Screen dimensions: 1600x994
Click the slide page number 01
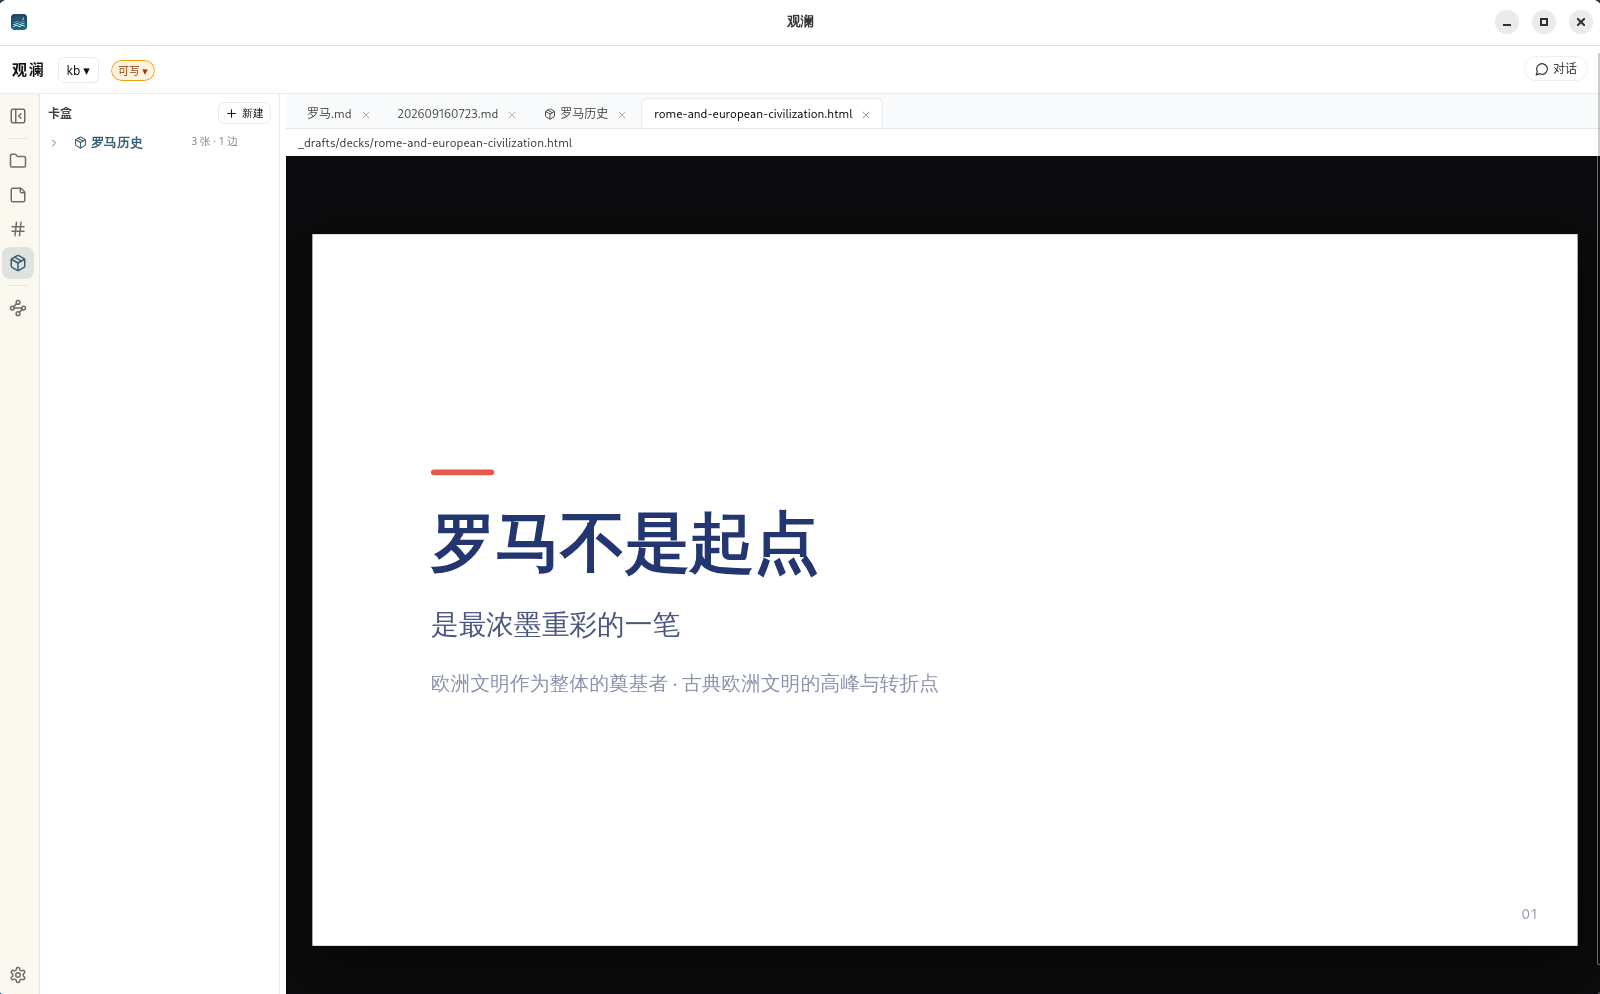(1529, 914)
